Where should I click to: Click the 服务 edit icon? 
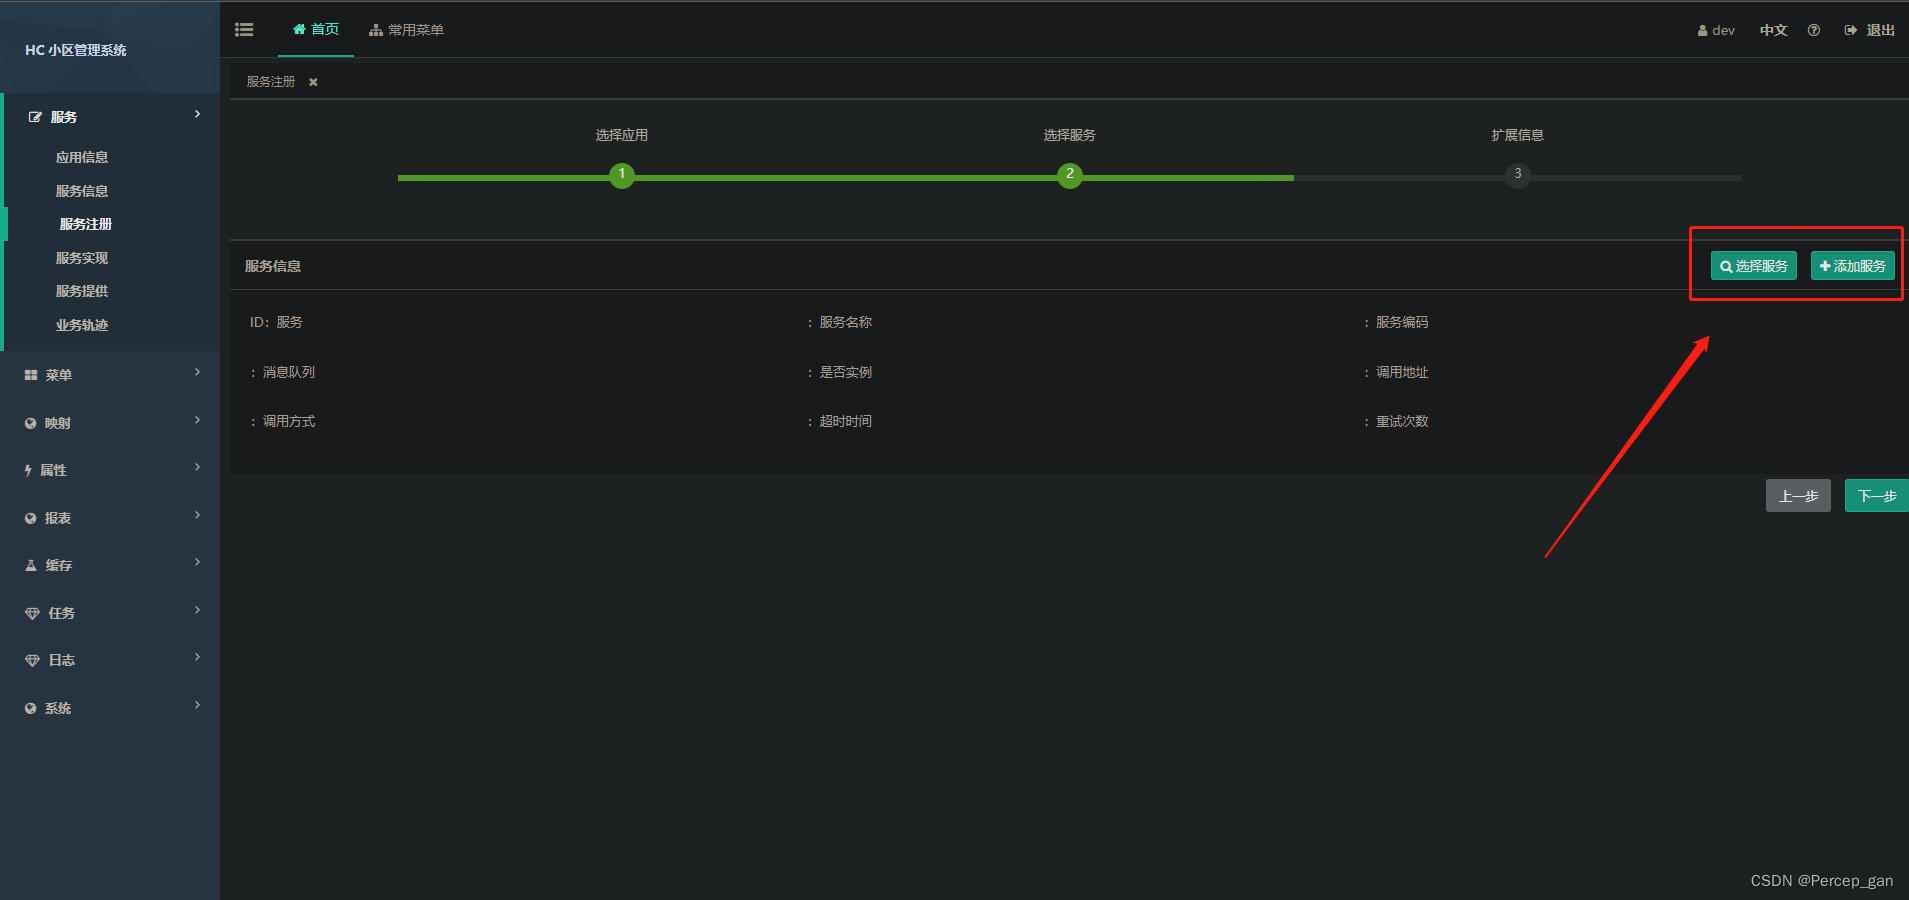point(36,117)
